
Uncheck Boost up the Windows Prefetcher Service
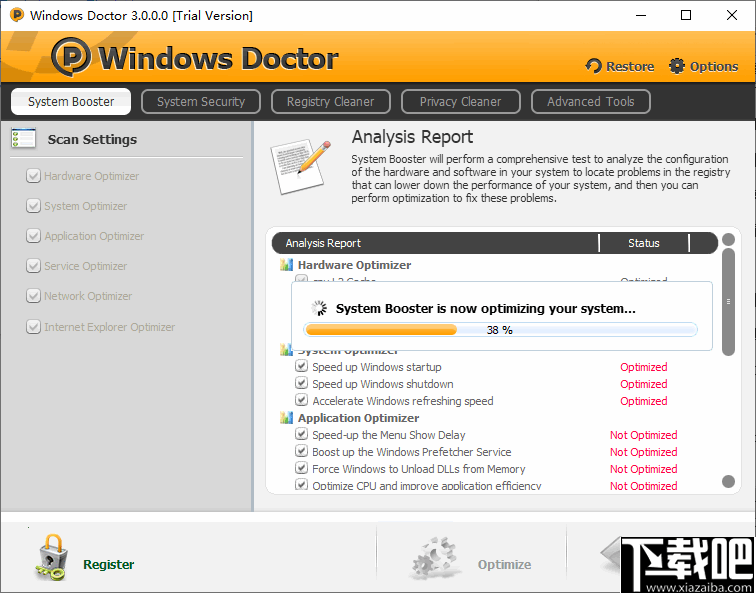coord(301,451)
